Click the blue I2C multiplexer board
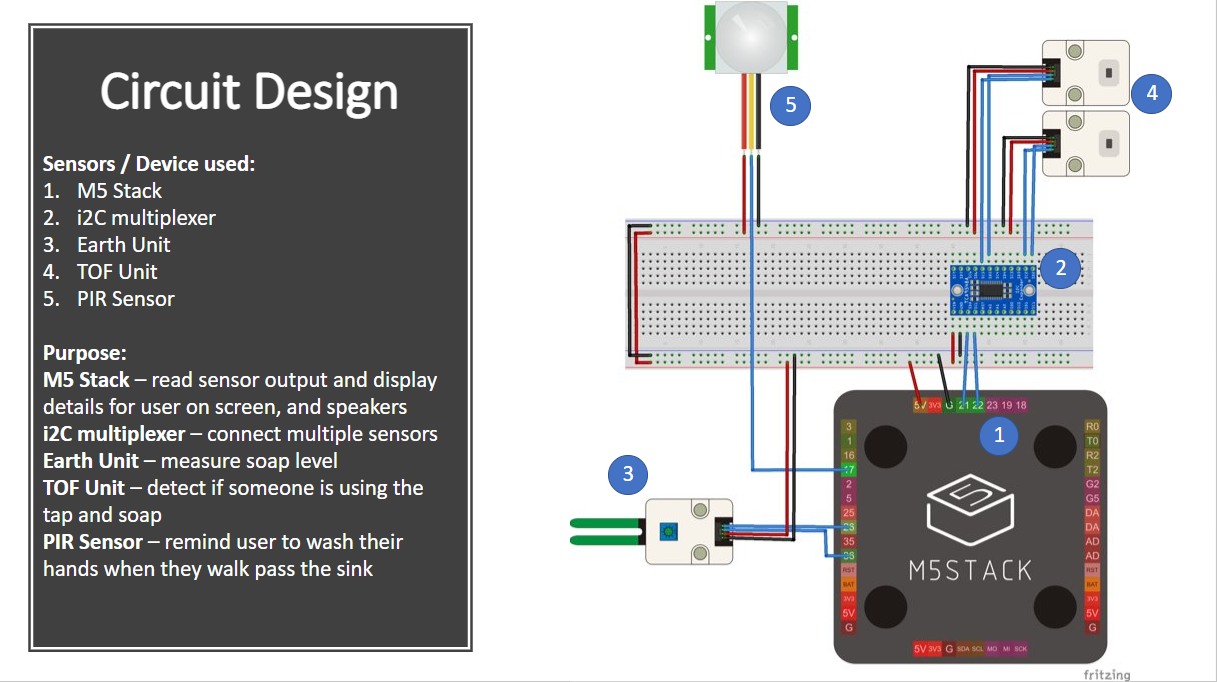1217x682 pixels. pos(992,290)
